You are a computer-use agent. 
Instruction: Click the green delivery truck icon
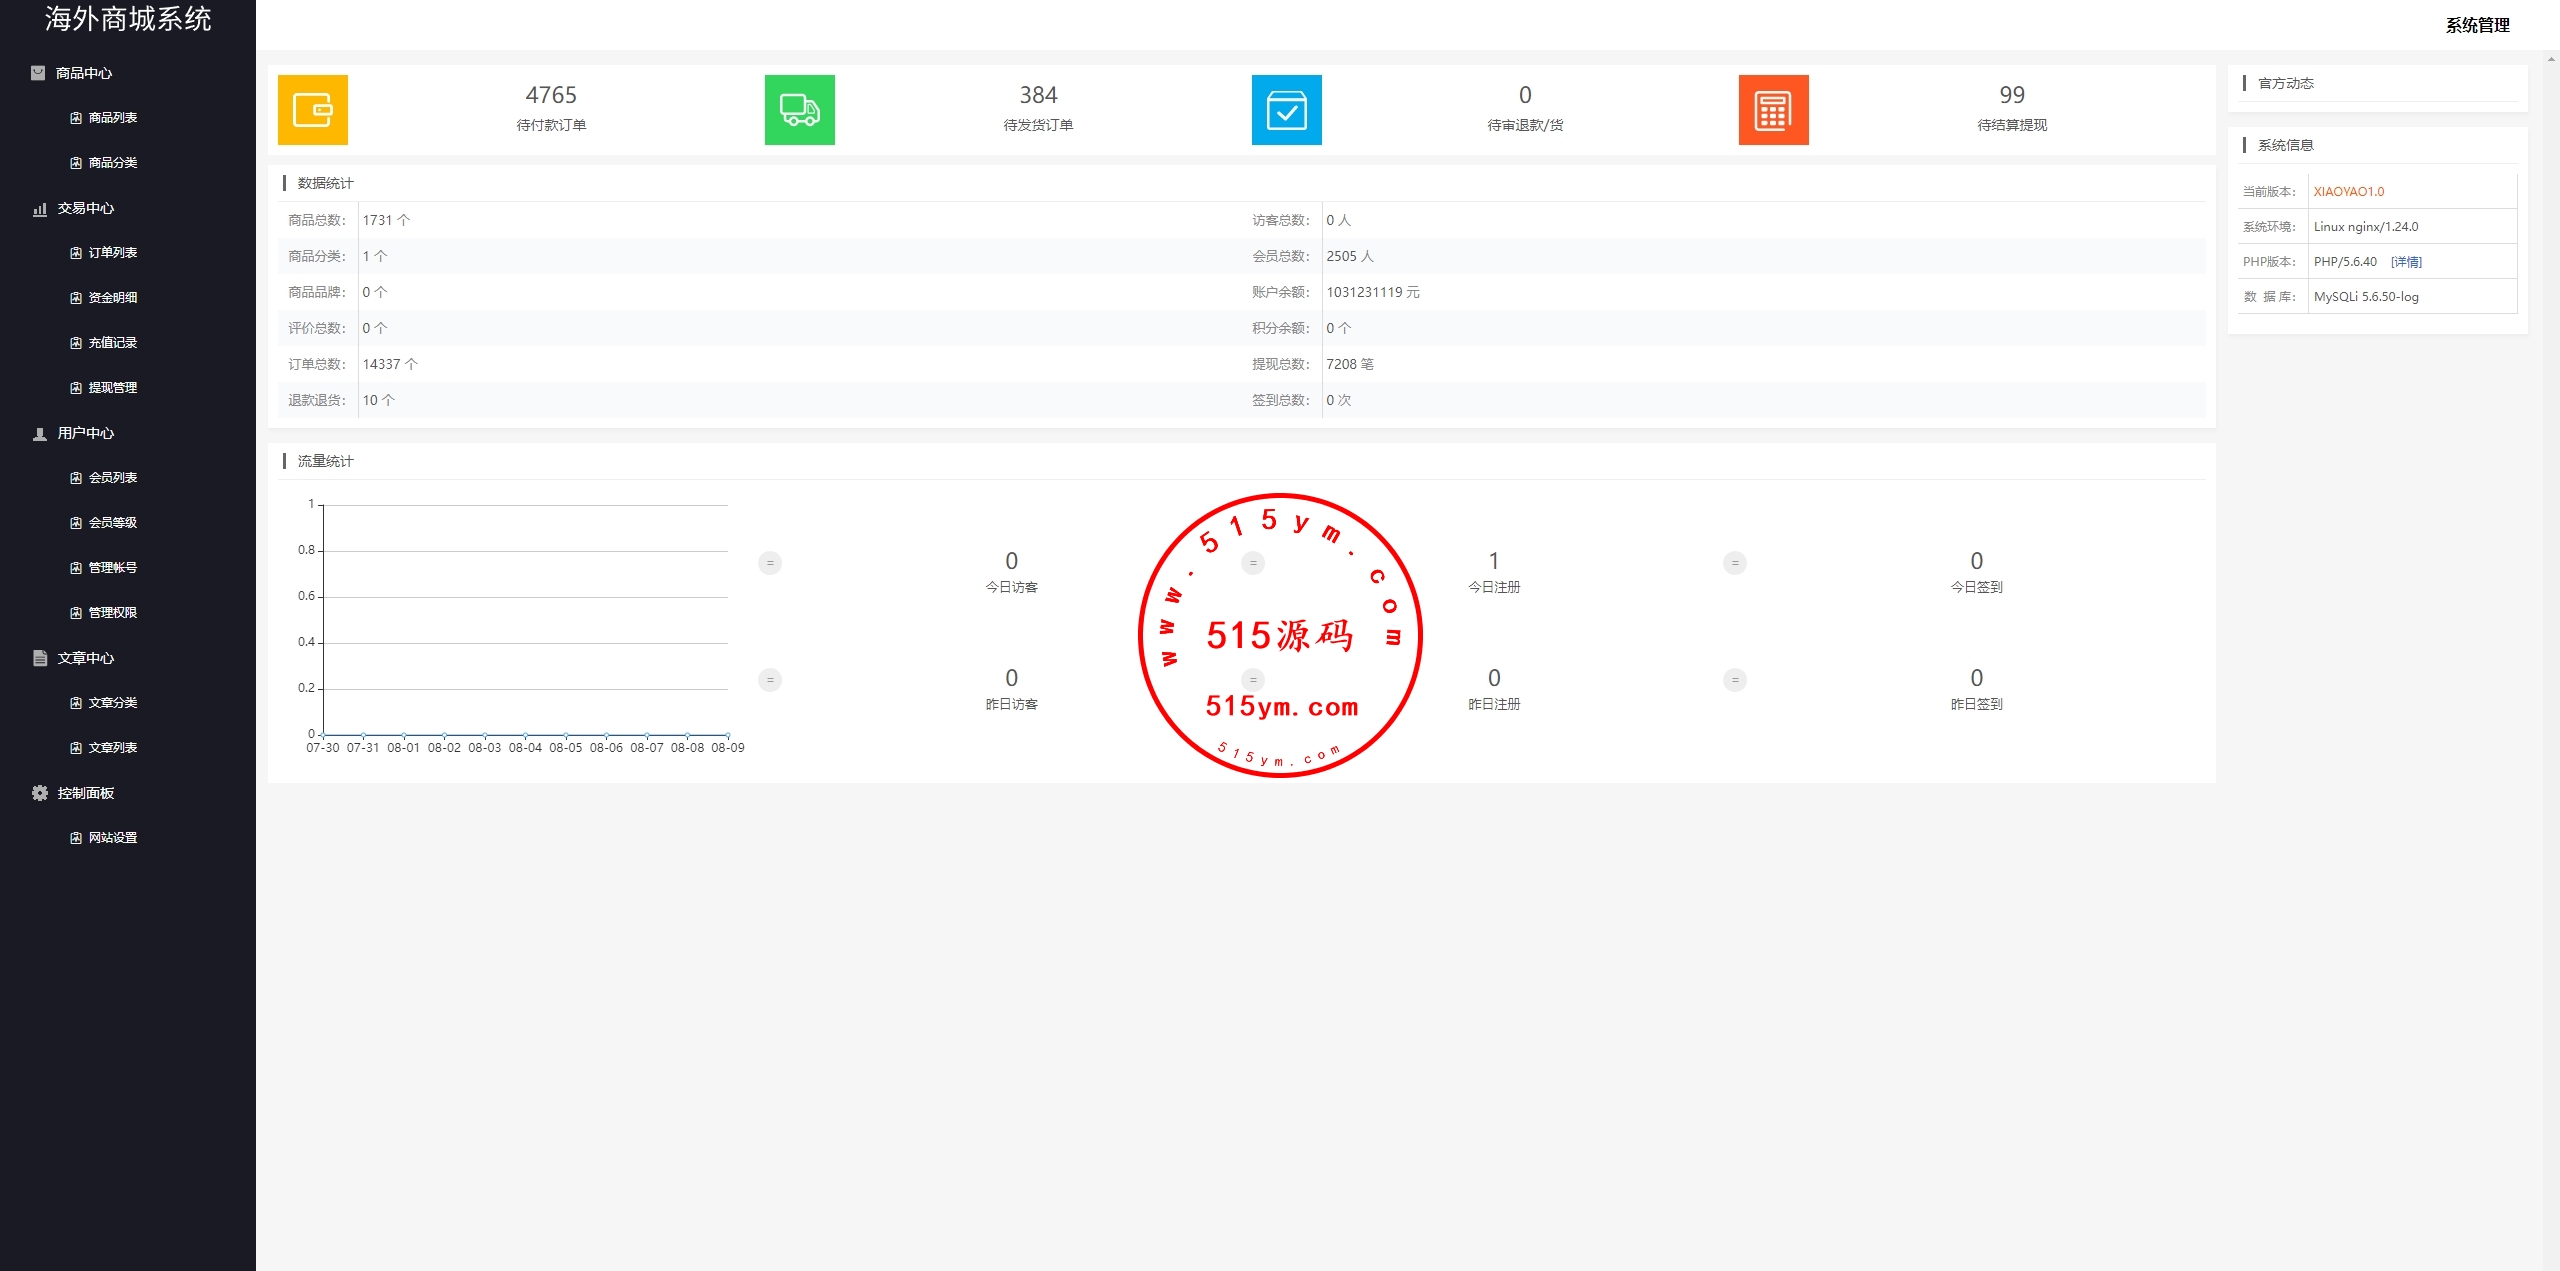click(799, 110)
